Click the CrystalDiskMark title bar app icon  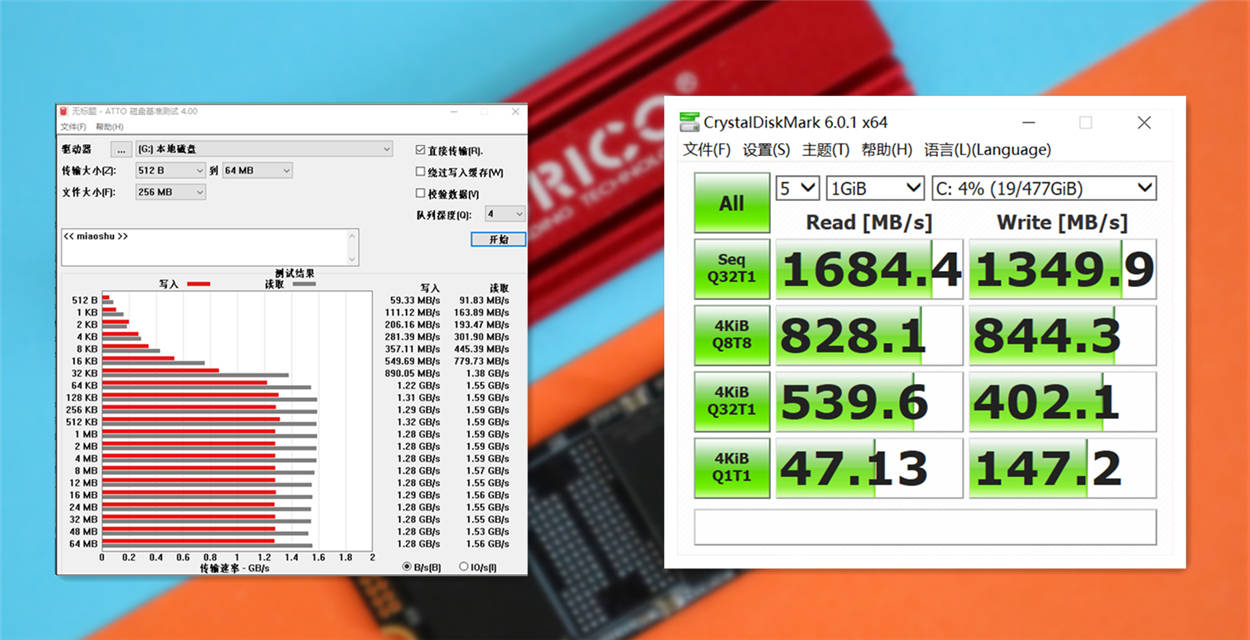tap(689, 123)
